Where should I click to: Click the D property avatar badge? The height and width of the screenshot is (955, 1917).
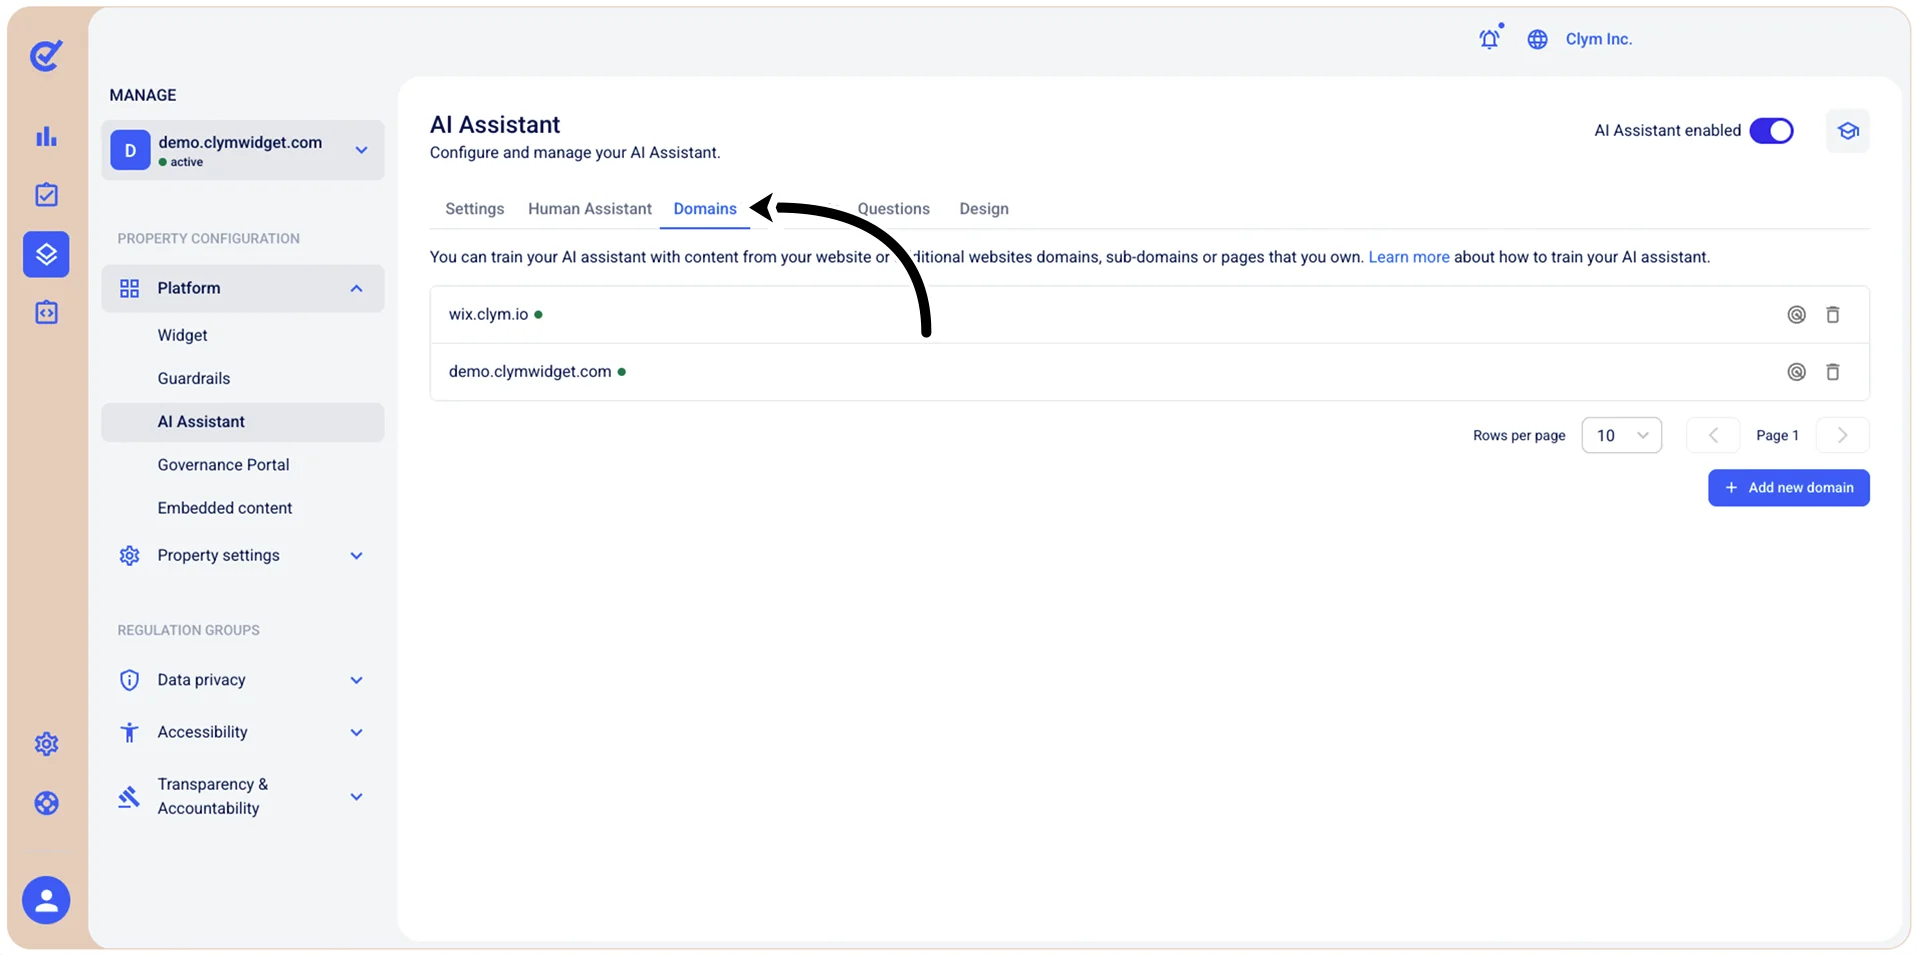click(x=130, y=150)
